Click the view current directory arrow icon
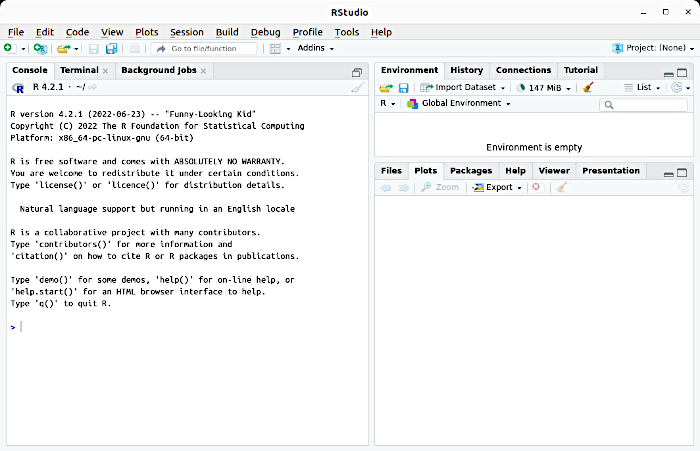This screenshot has height=451, width=700. (92, 87)
